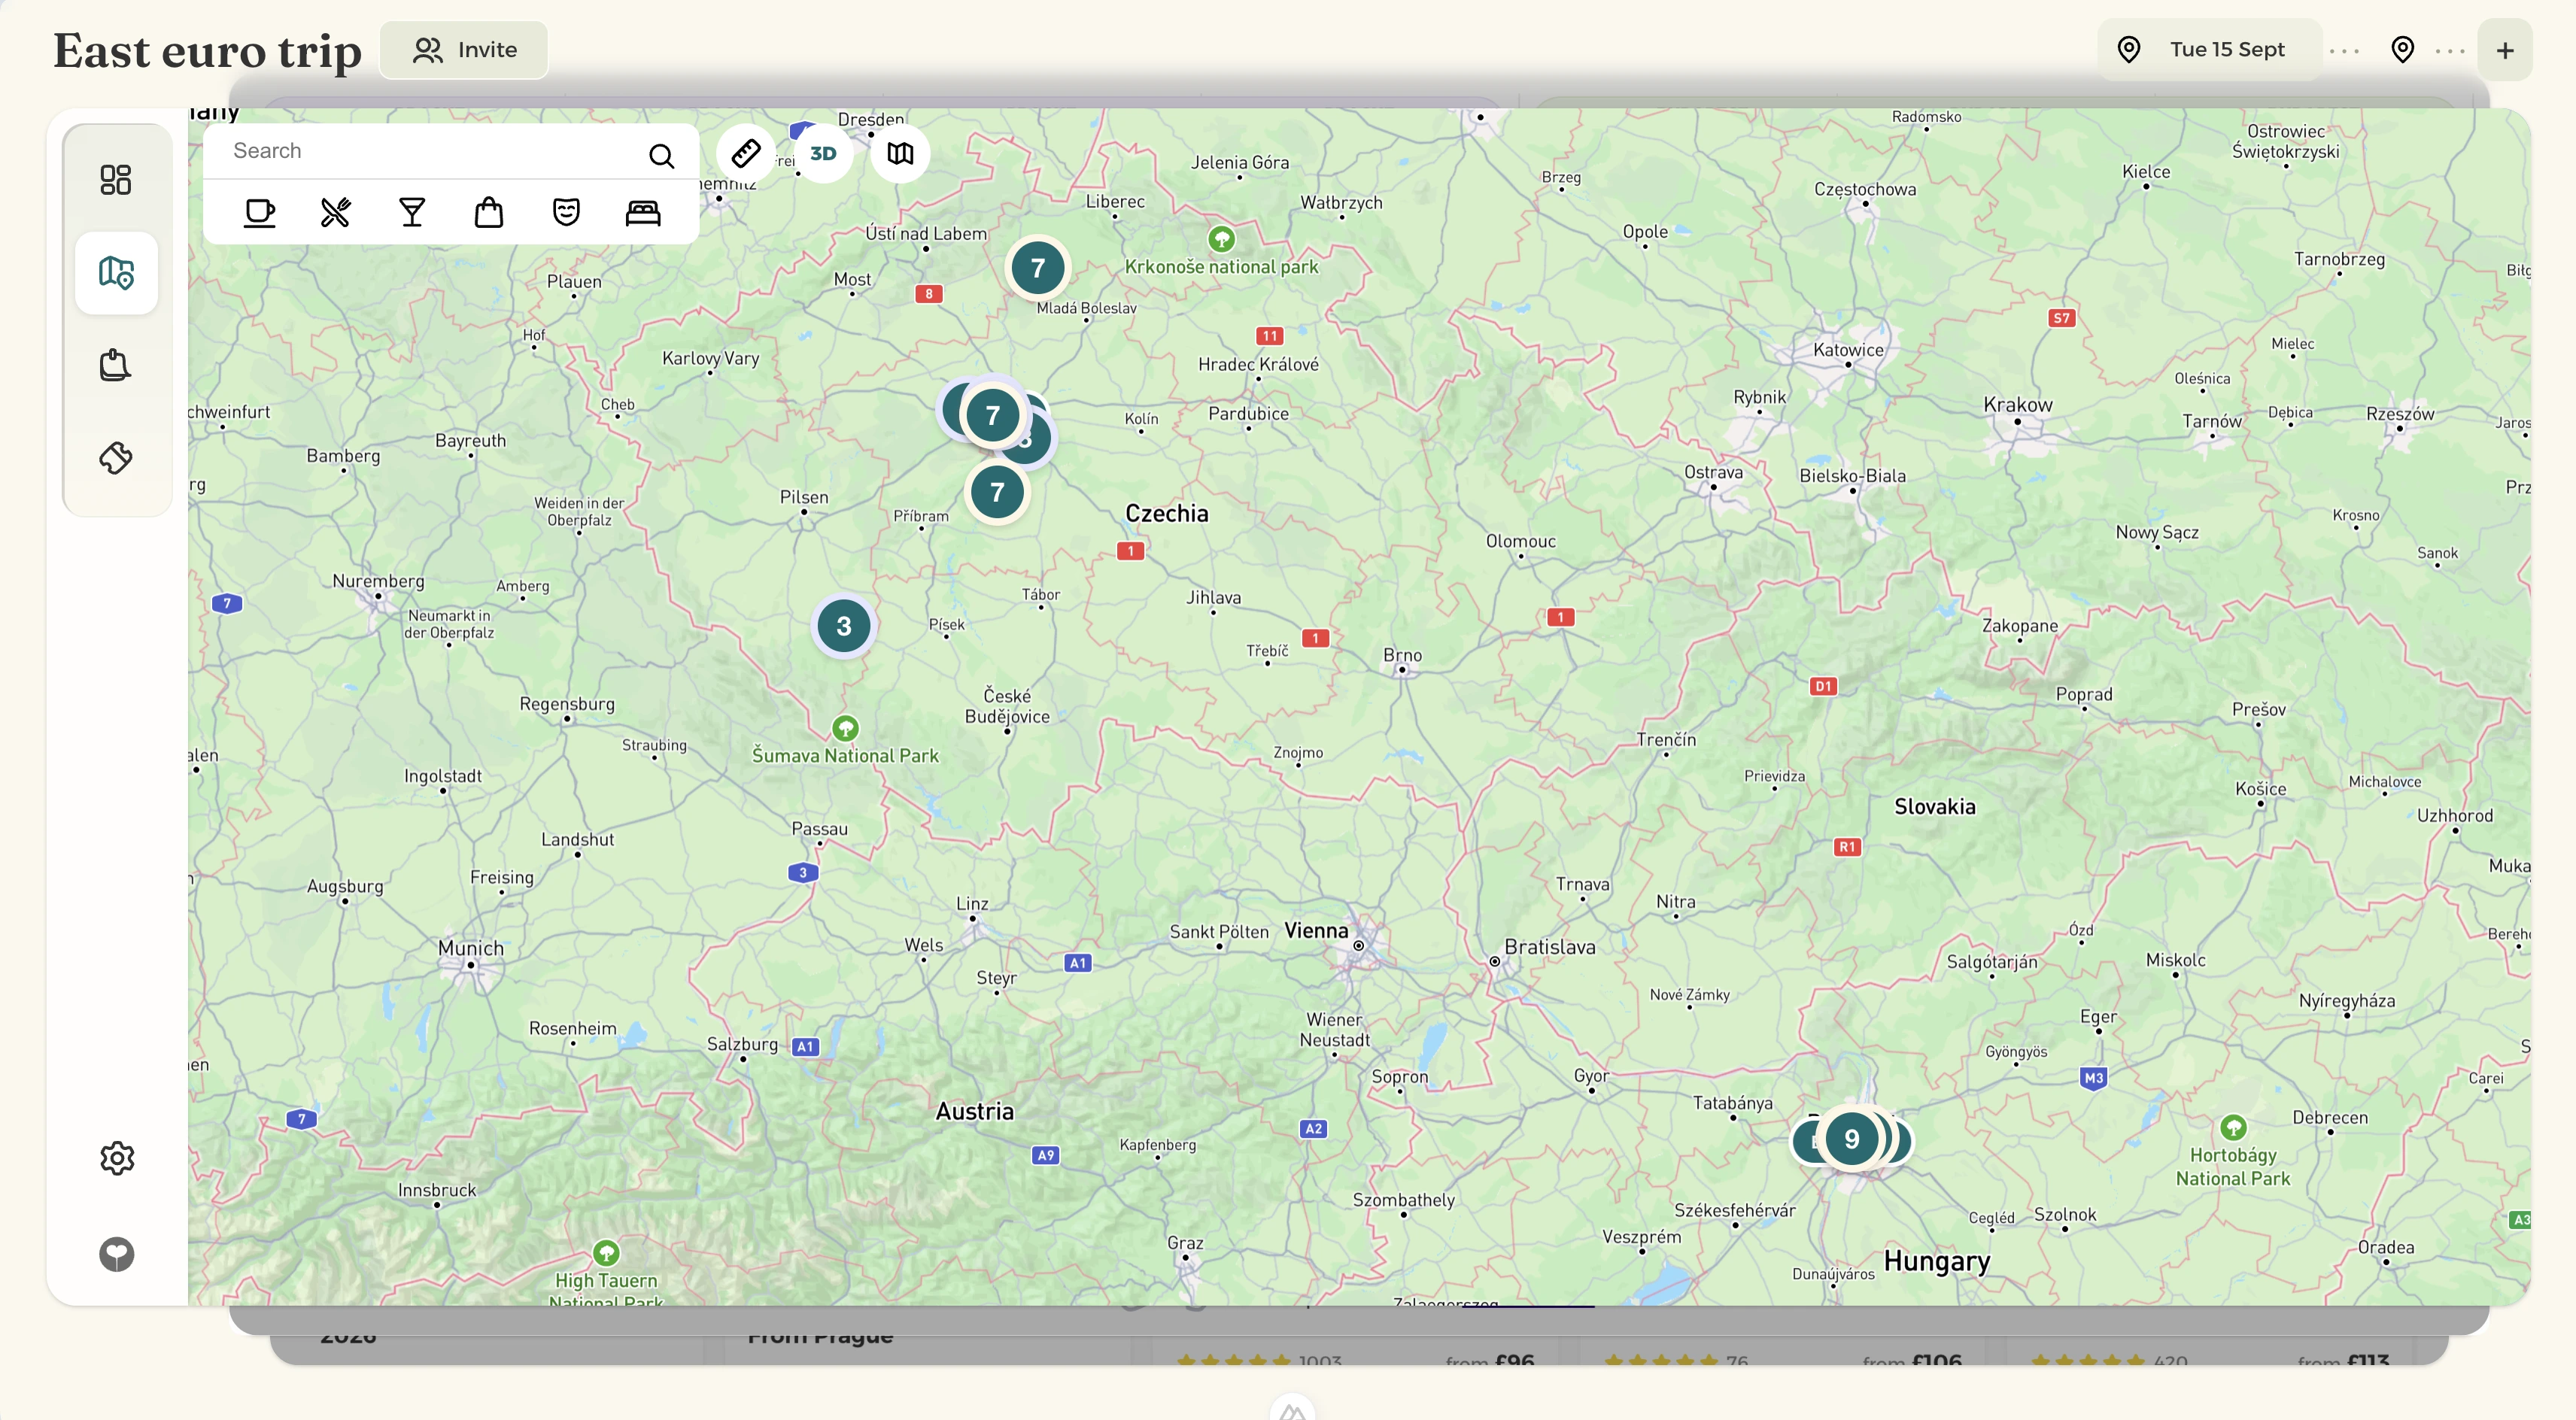This screenshot has width=2576, height=1420.
Task: Filter map by hotels (bed icon)
Action: 643,212
